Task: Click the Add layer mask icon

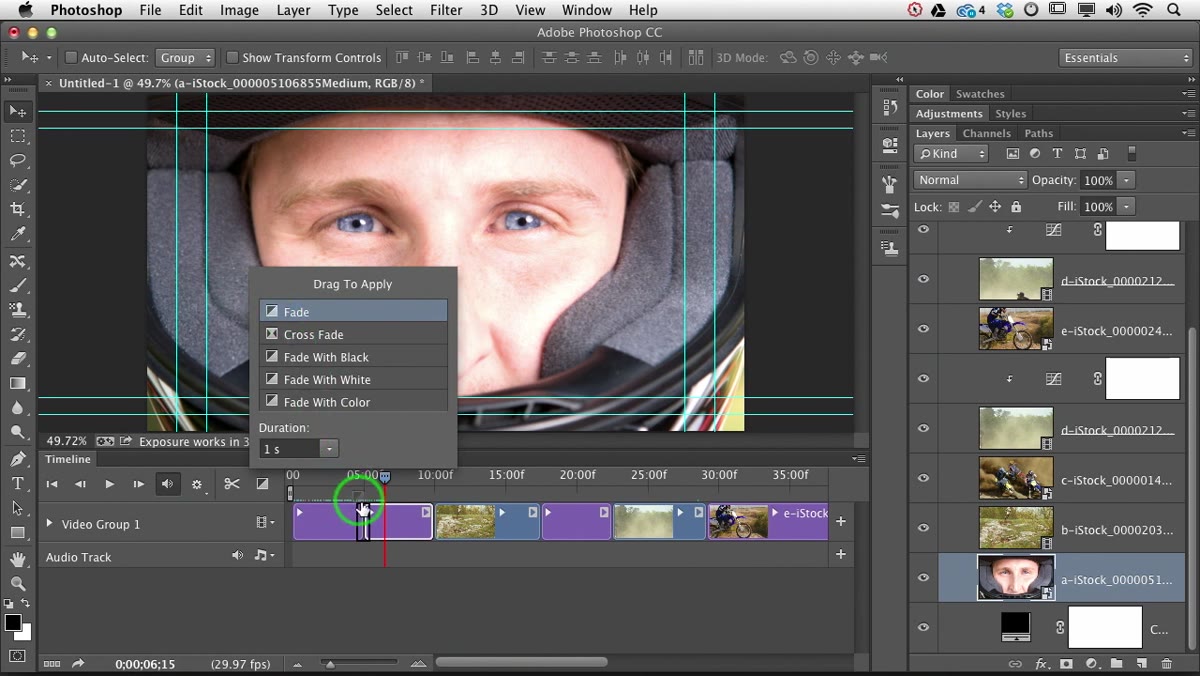Action: pyautogui.click(x=1066, y=663)
